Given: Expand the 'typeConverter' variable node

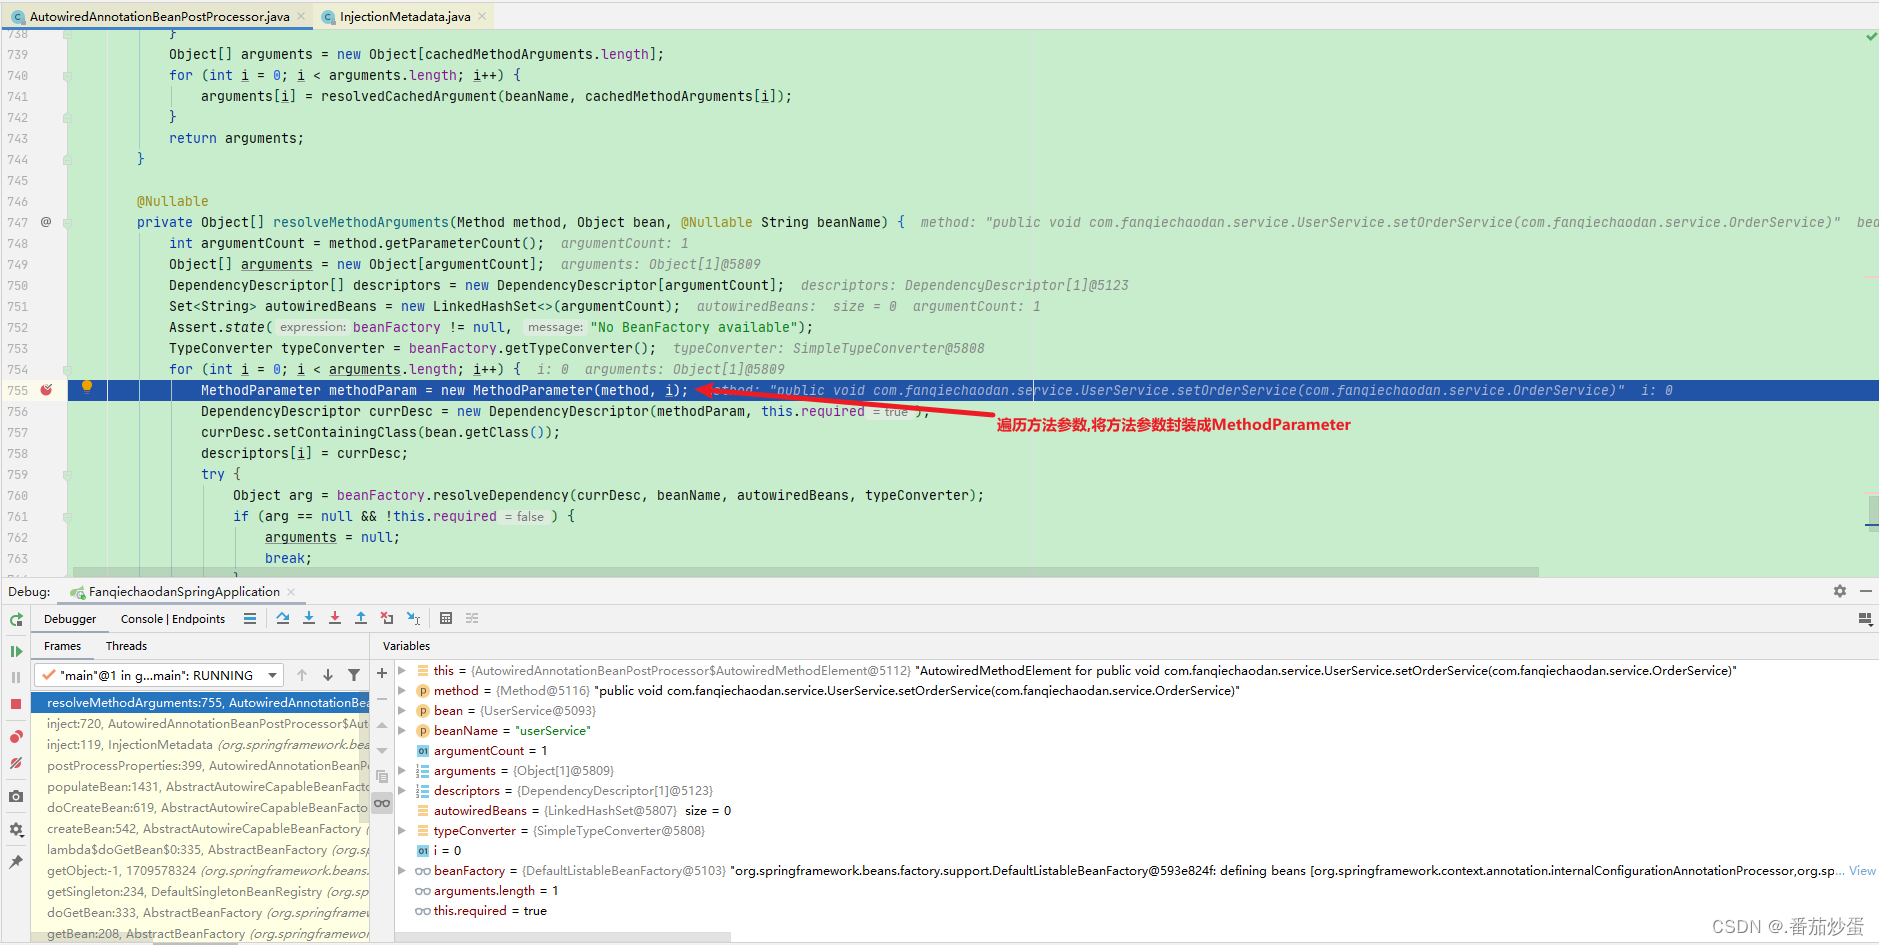Looking at the screenshot, I should (402, 831).
